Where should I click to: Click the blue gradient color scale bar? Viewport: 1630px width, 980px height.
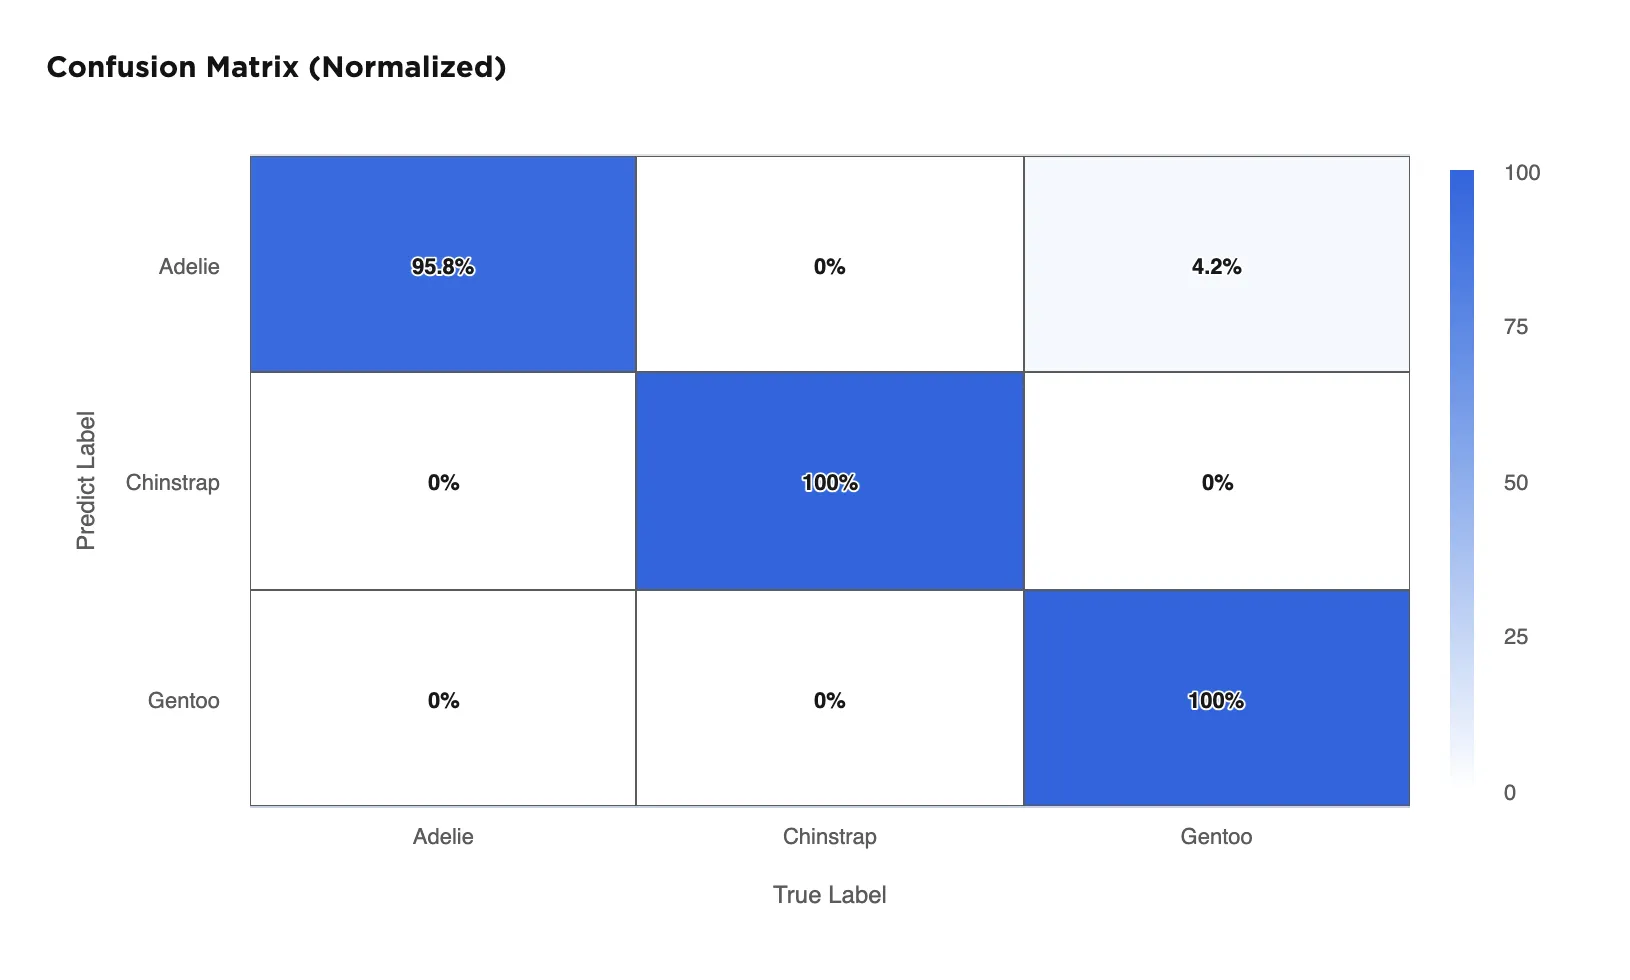[1462, 480]
